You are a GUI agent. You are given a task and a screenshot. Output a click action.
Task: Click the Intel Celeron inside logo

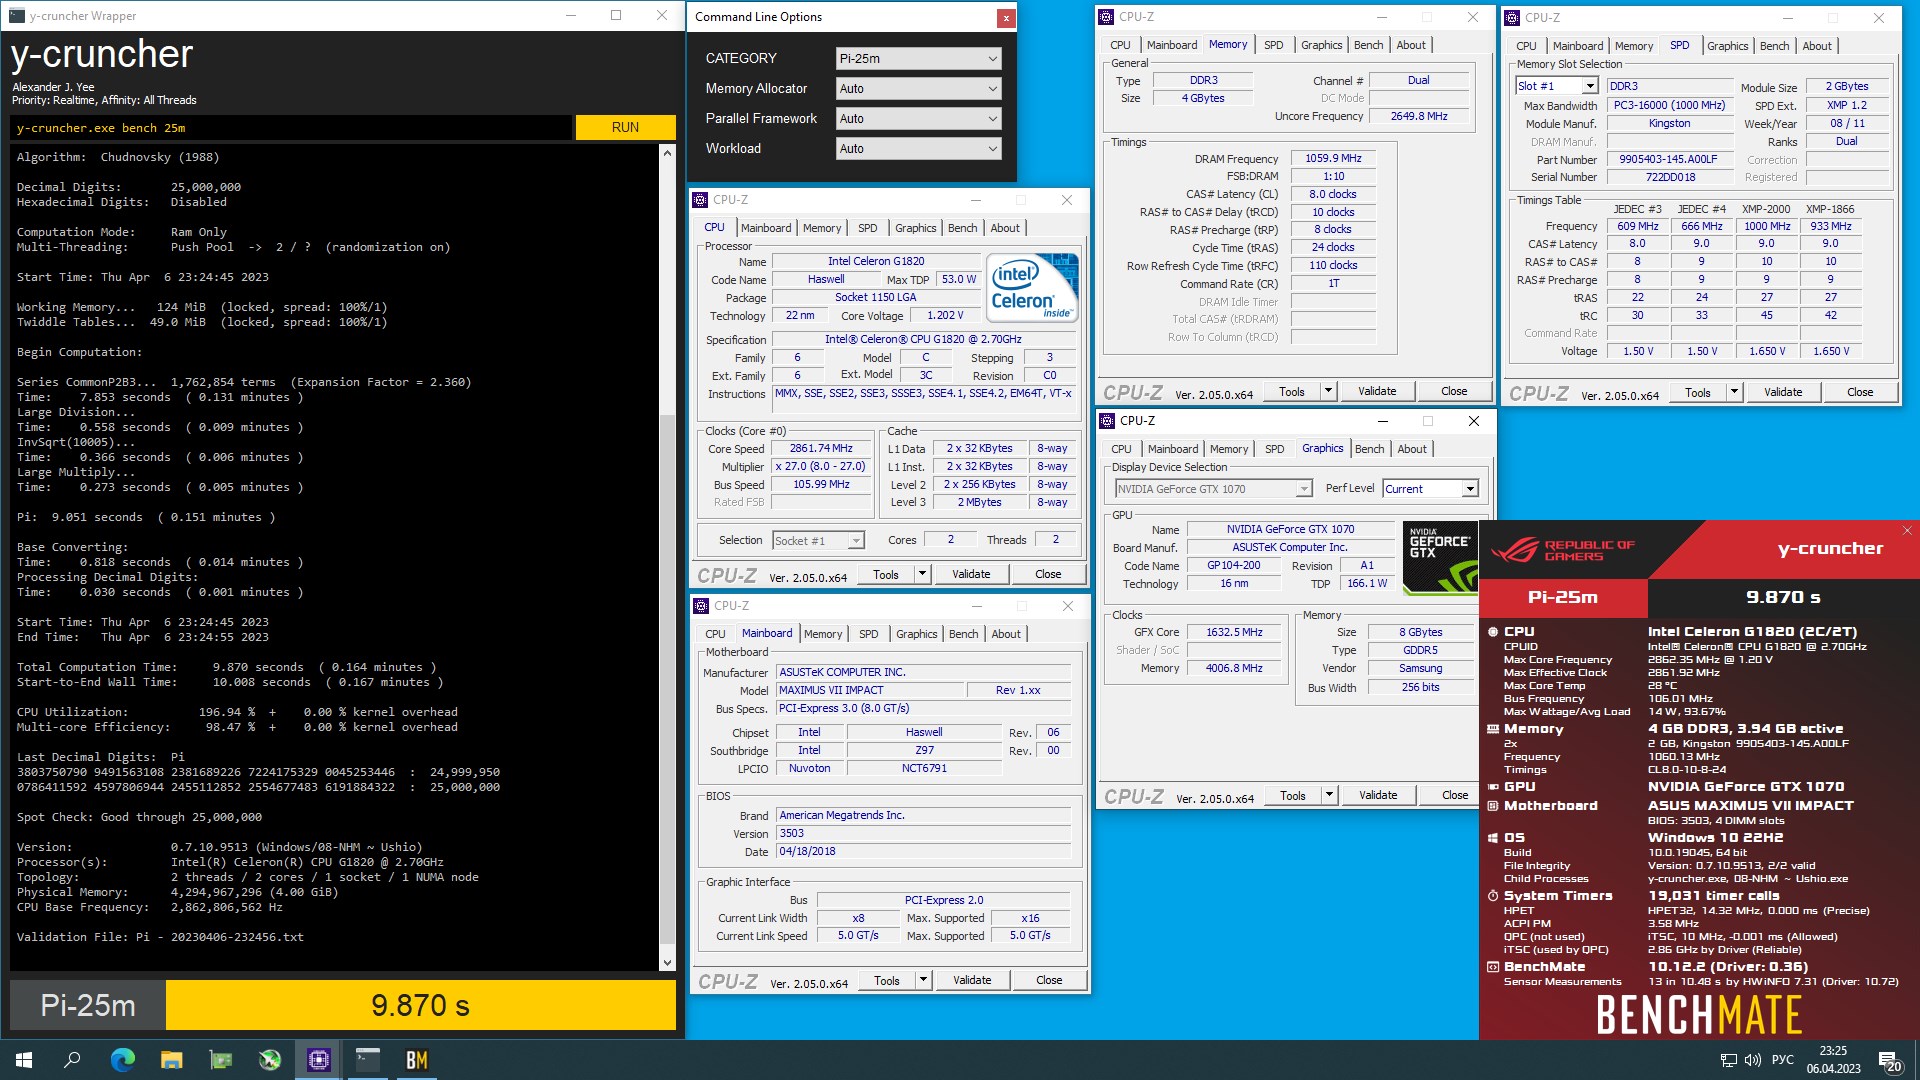coord(1032,287)
